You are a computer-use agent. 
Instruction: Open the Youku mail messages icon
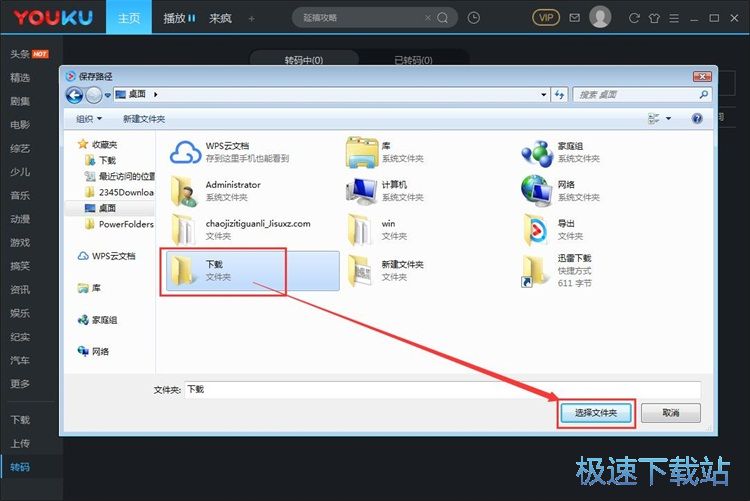[x=574, y=18]
